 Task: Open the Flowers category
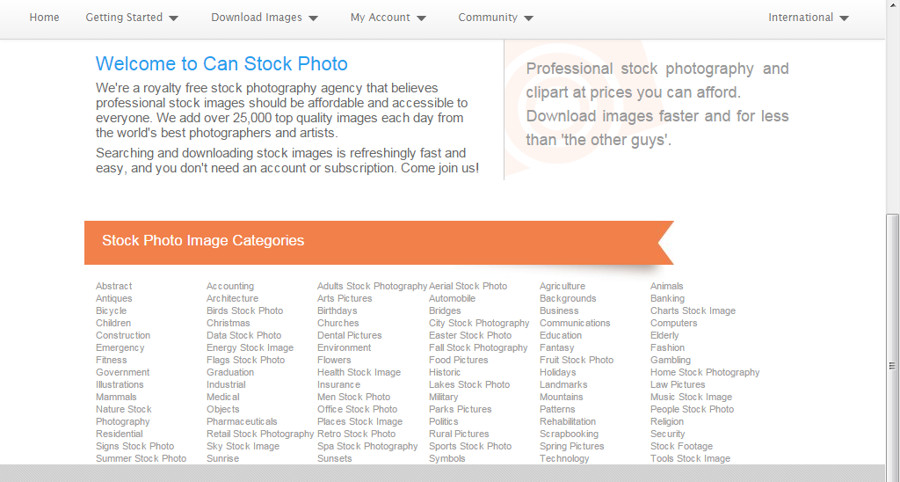click(333, 360)
